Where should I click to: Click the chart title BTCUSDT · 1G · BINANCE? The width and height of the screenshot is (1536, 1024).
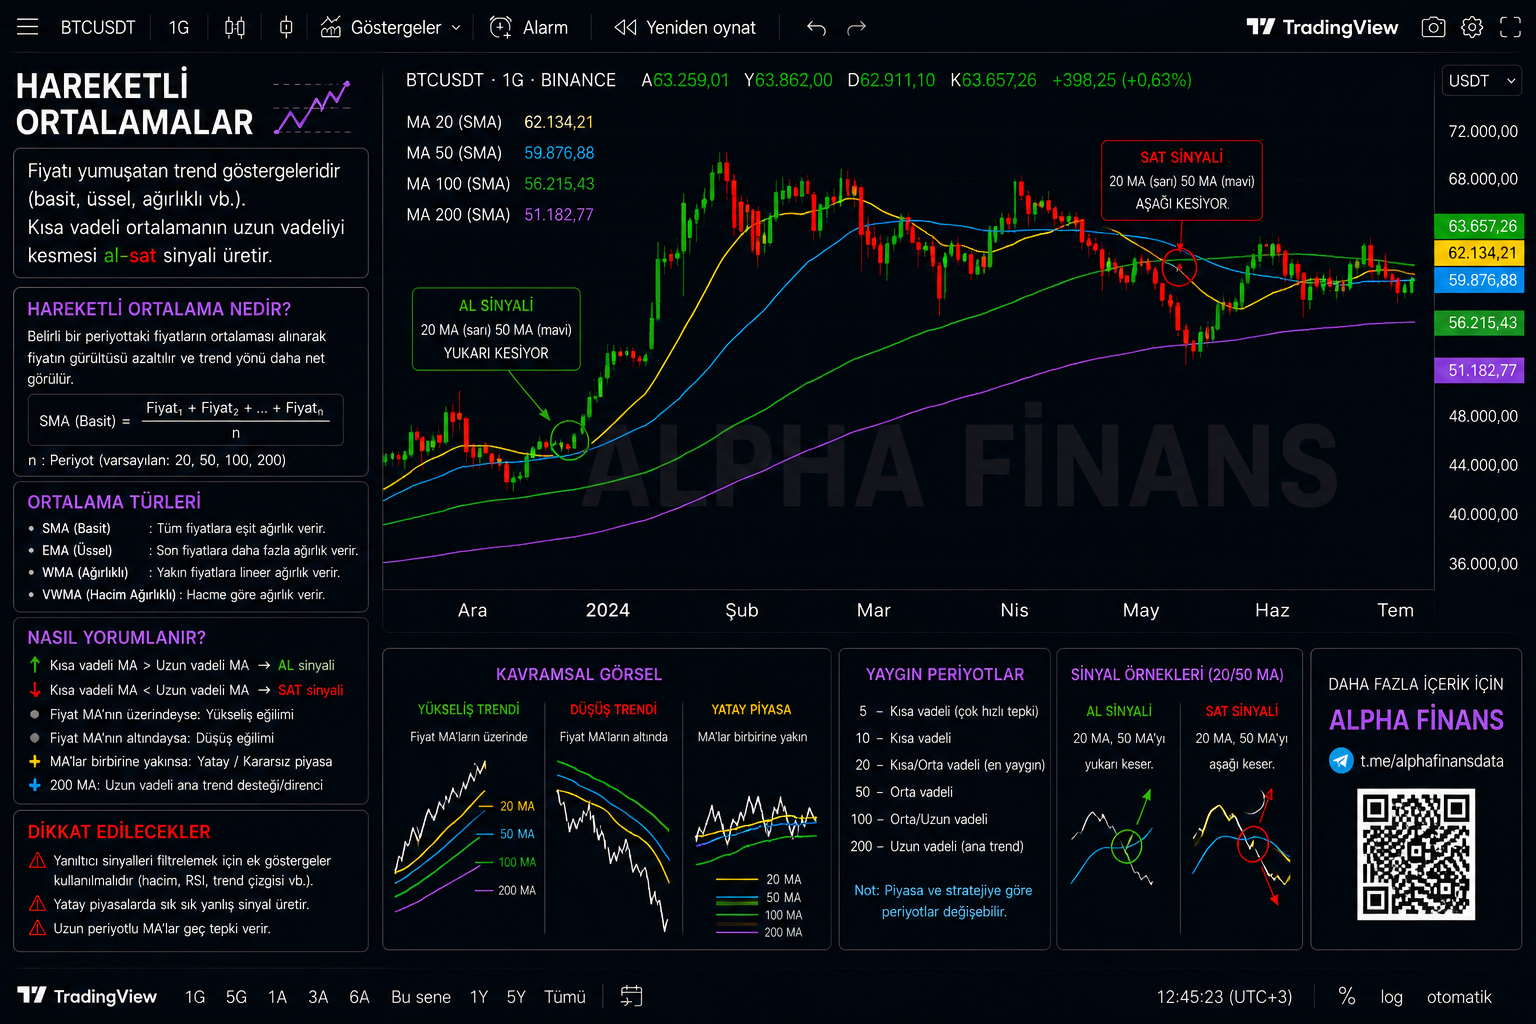click(511, 80)
